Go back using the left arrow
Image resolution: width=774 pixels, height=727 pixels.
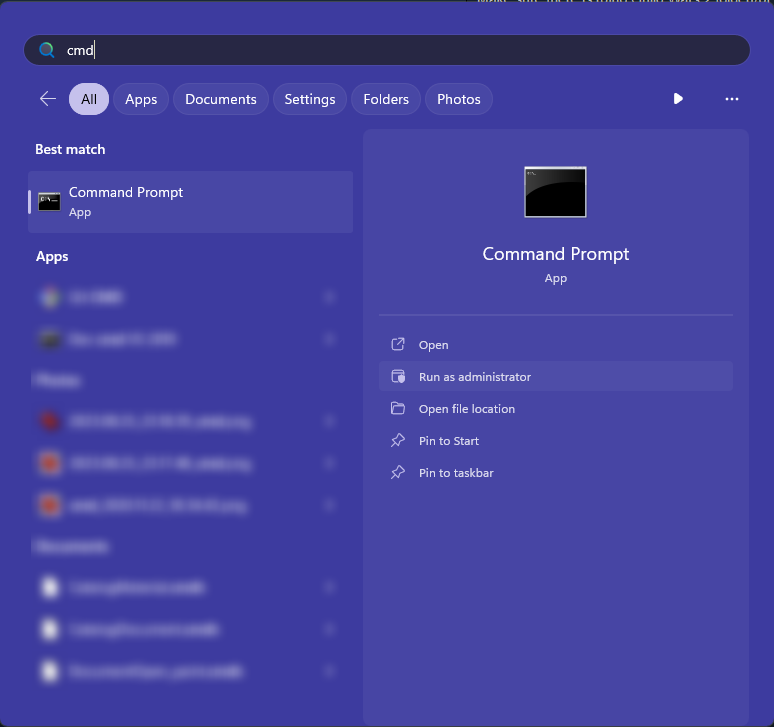click(48, 99)
